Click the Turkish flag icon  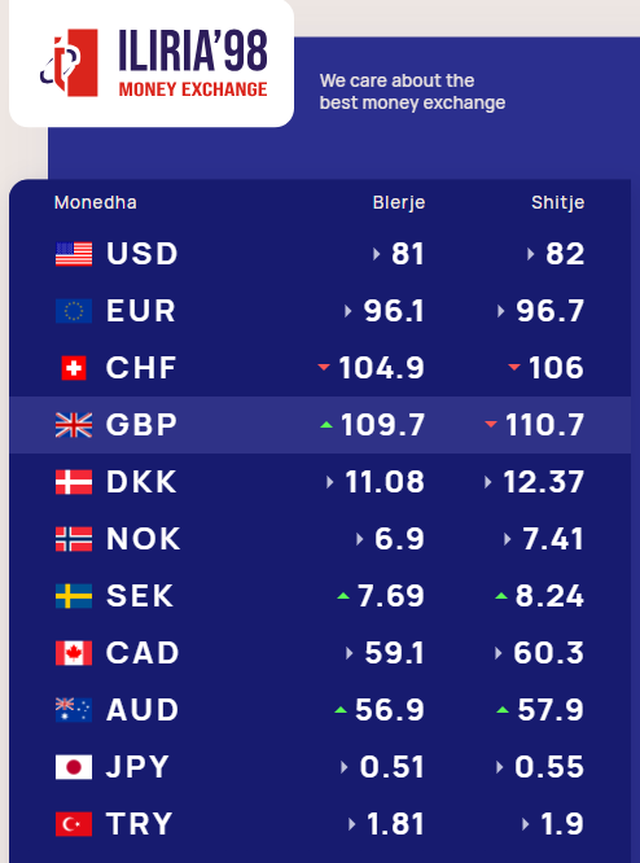click(73, 824)
